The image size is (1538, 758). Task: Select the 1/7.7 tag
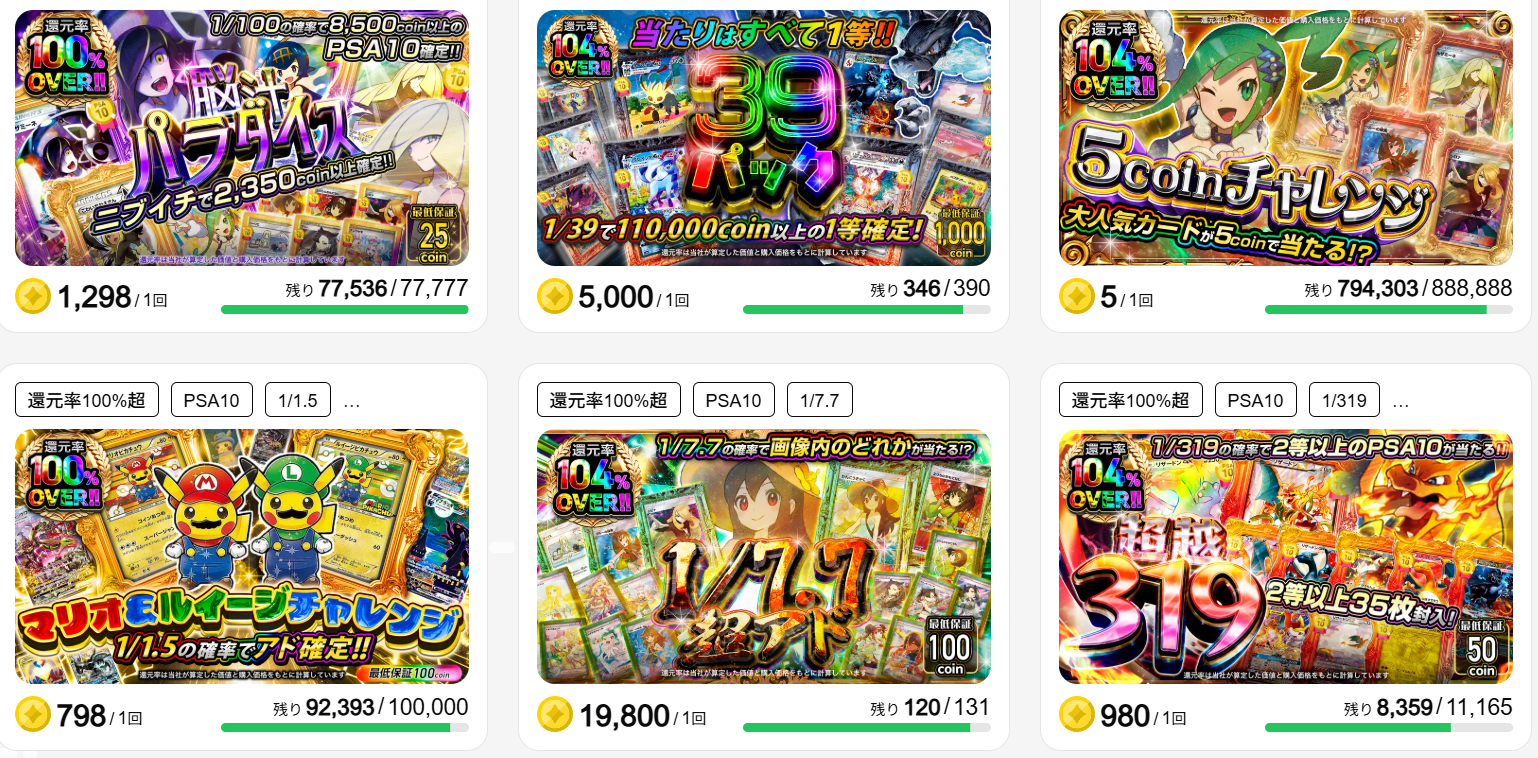[x=819, y=400]
